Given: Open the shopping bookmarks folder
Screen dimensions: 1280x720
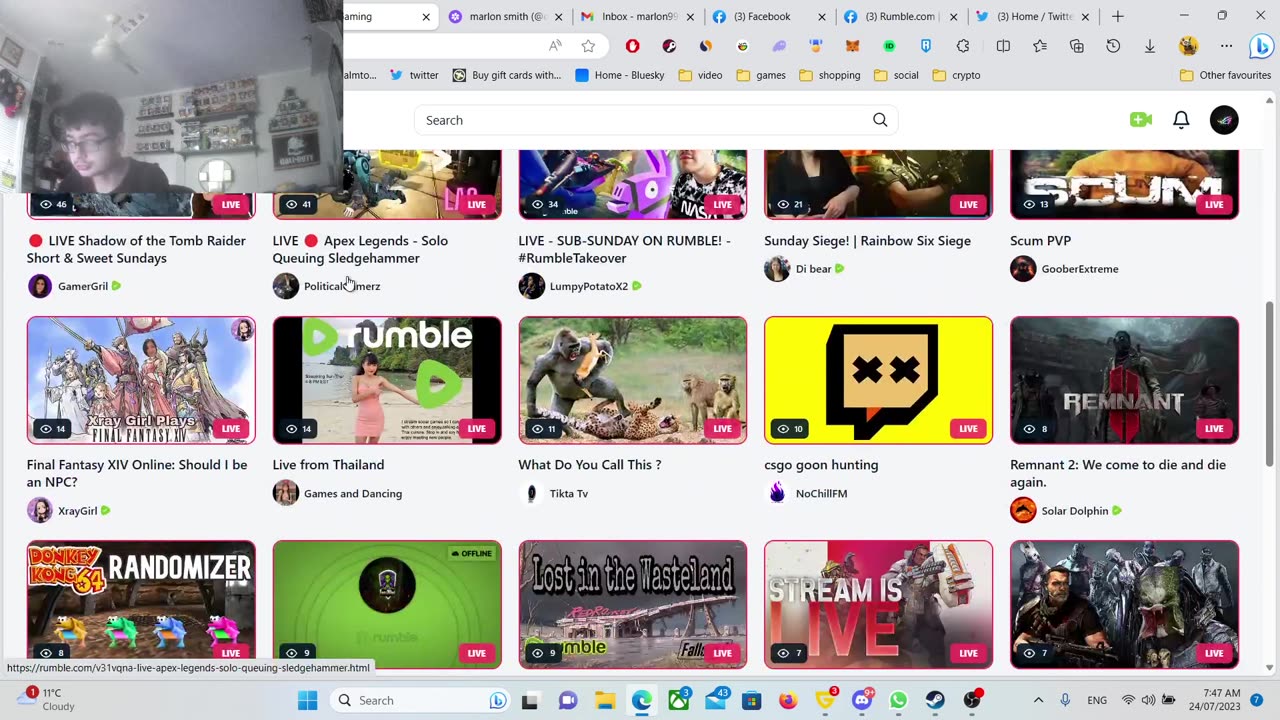Looking at the screenshot, I should pyautogui.click(x=829, y=75).
